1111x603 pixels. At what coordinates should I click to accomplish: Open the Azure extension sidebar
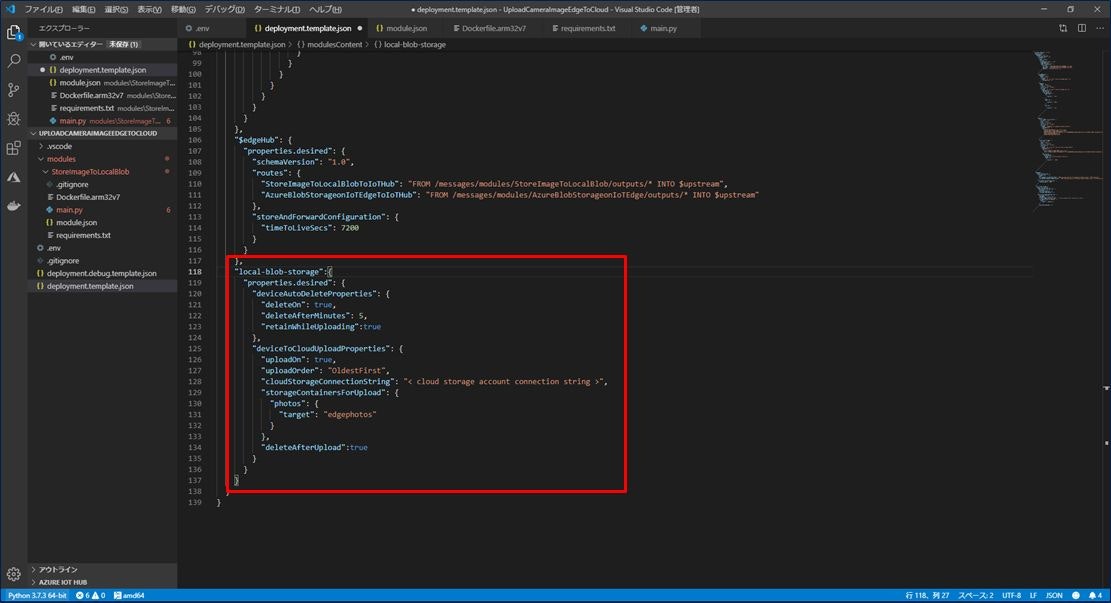(13, 177)
